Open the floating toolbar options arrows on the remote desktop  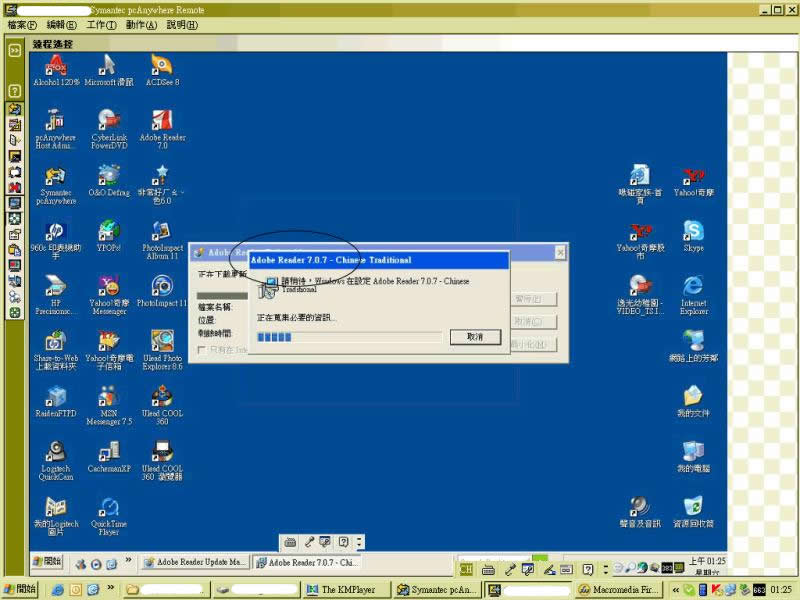point(359,542)
